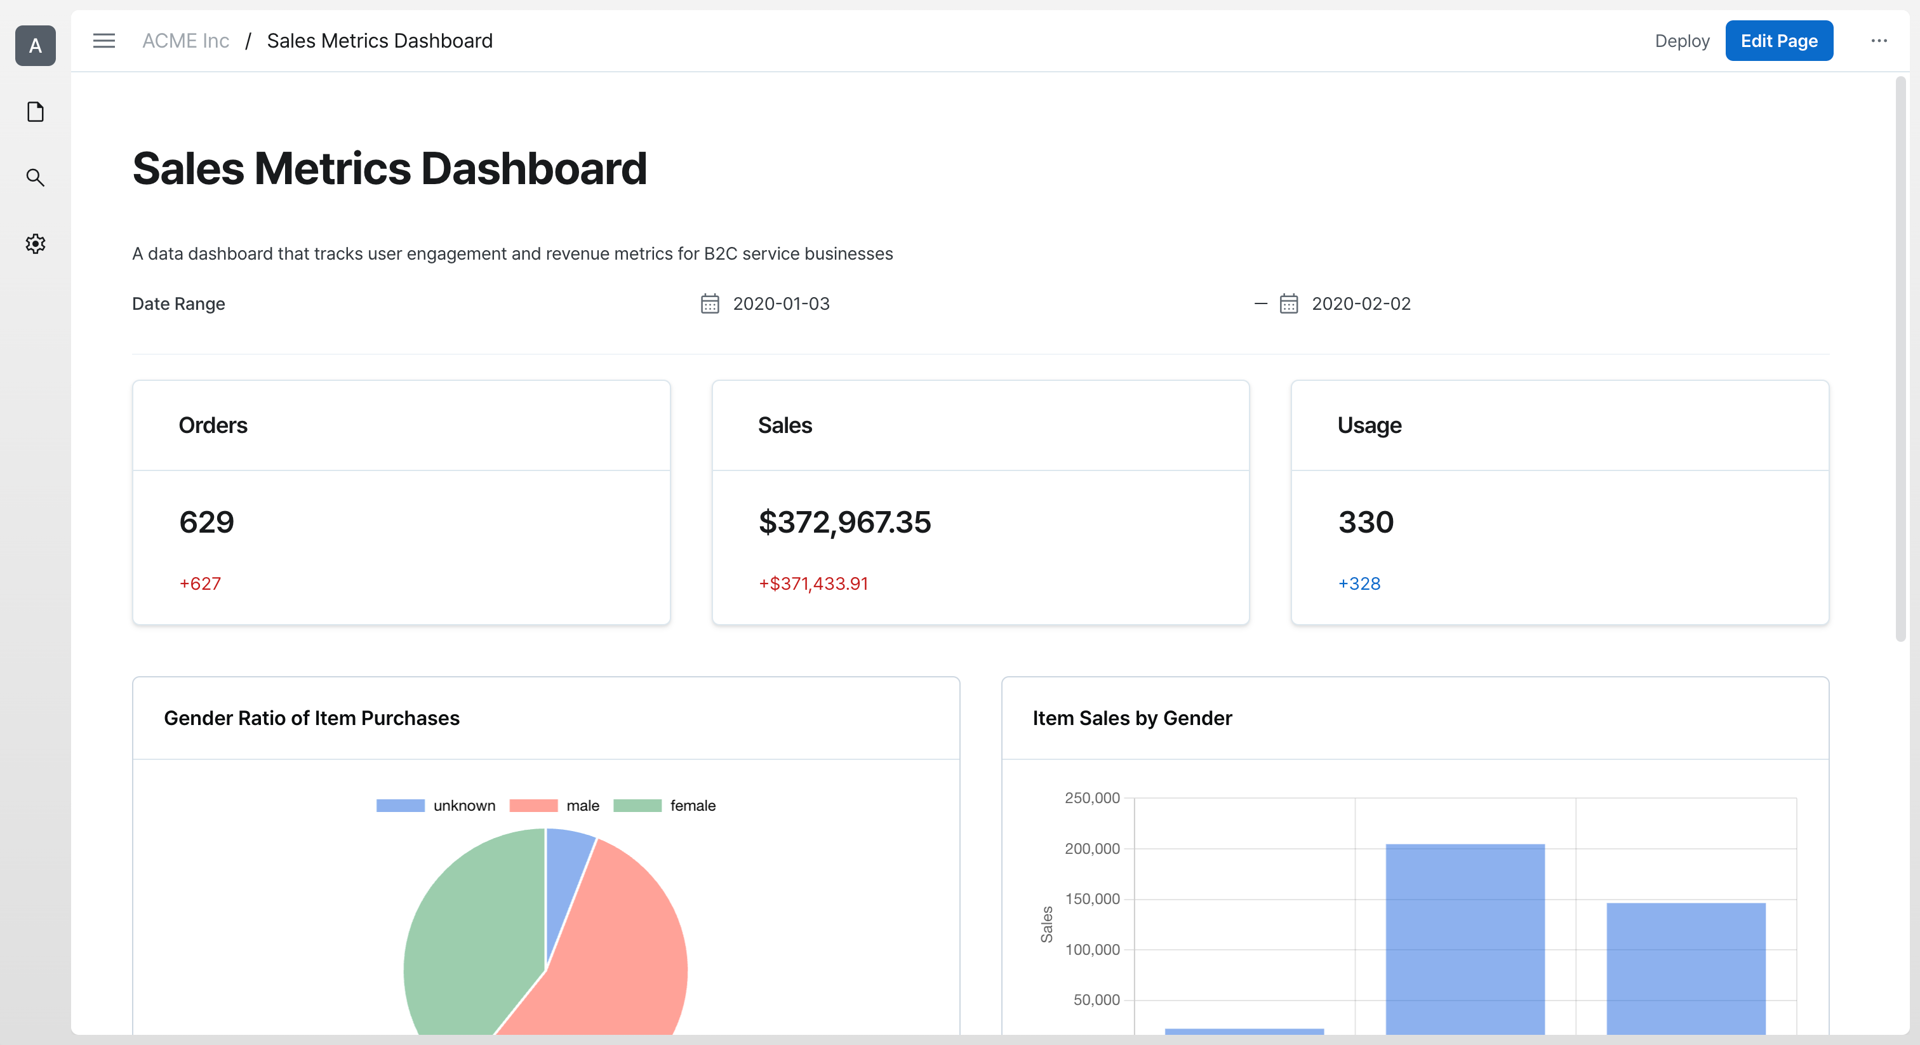Image resolution: width=1920 pixels, height=1045 pixels.
Task: Click the Orders card title
Action: [213, 425]
